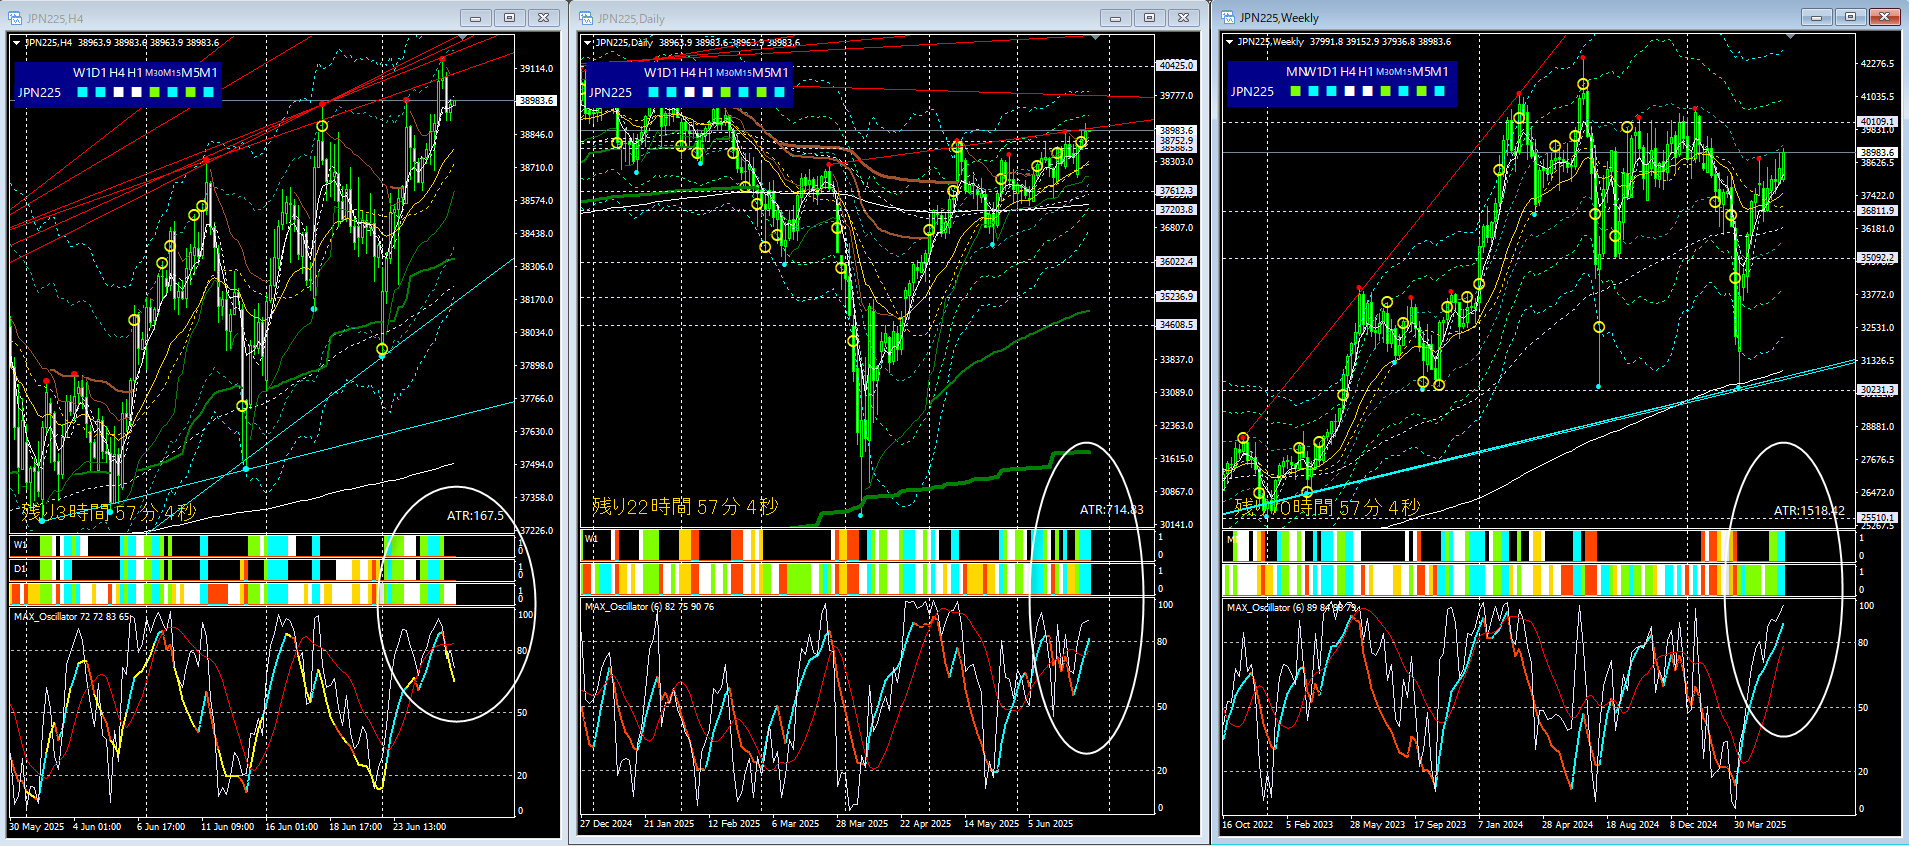
Task: Click the ATR:167.5 text in H4 chart
Action: click(x=475, y=516)
